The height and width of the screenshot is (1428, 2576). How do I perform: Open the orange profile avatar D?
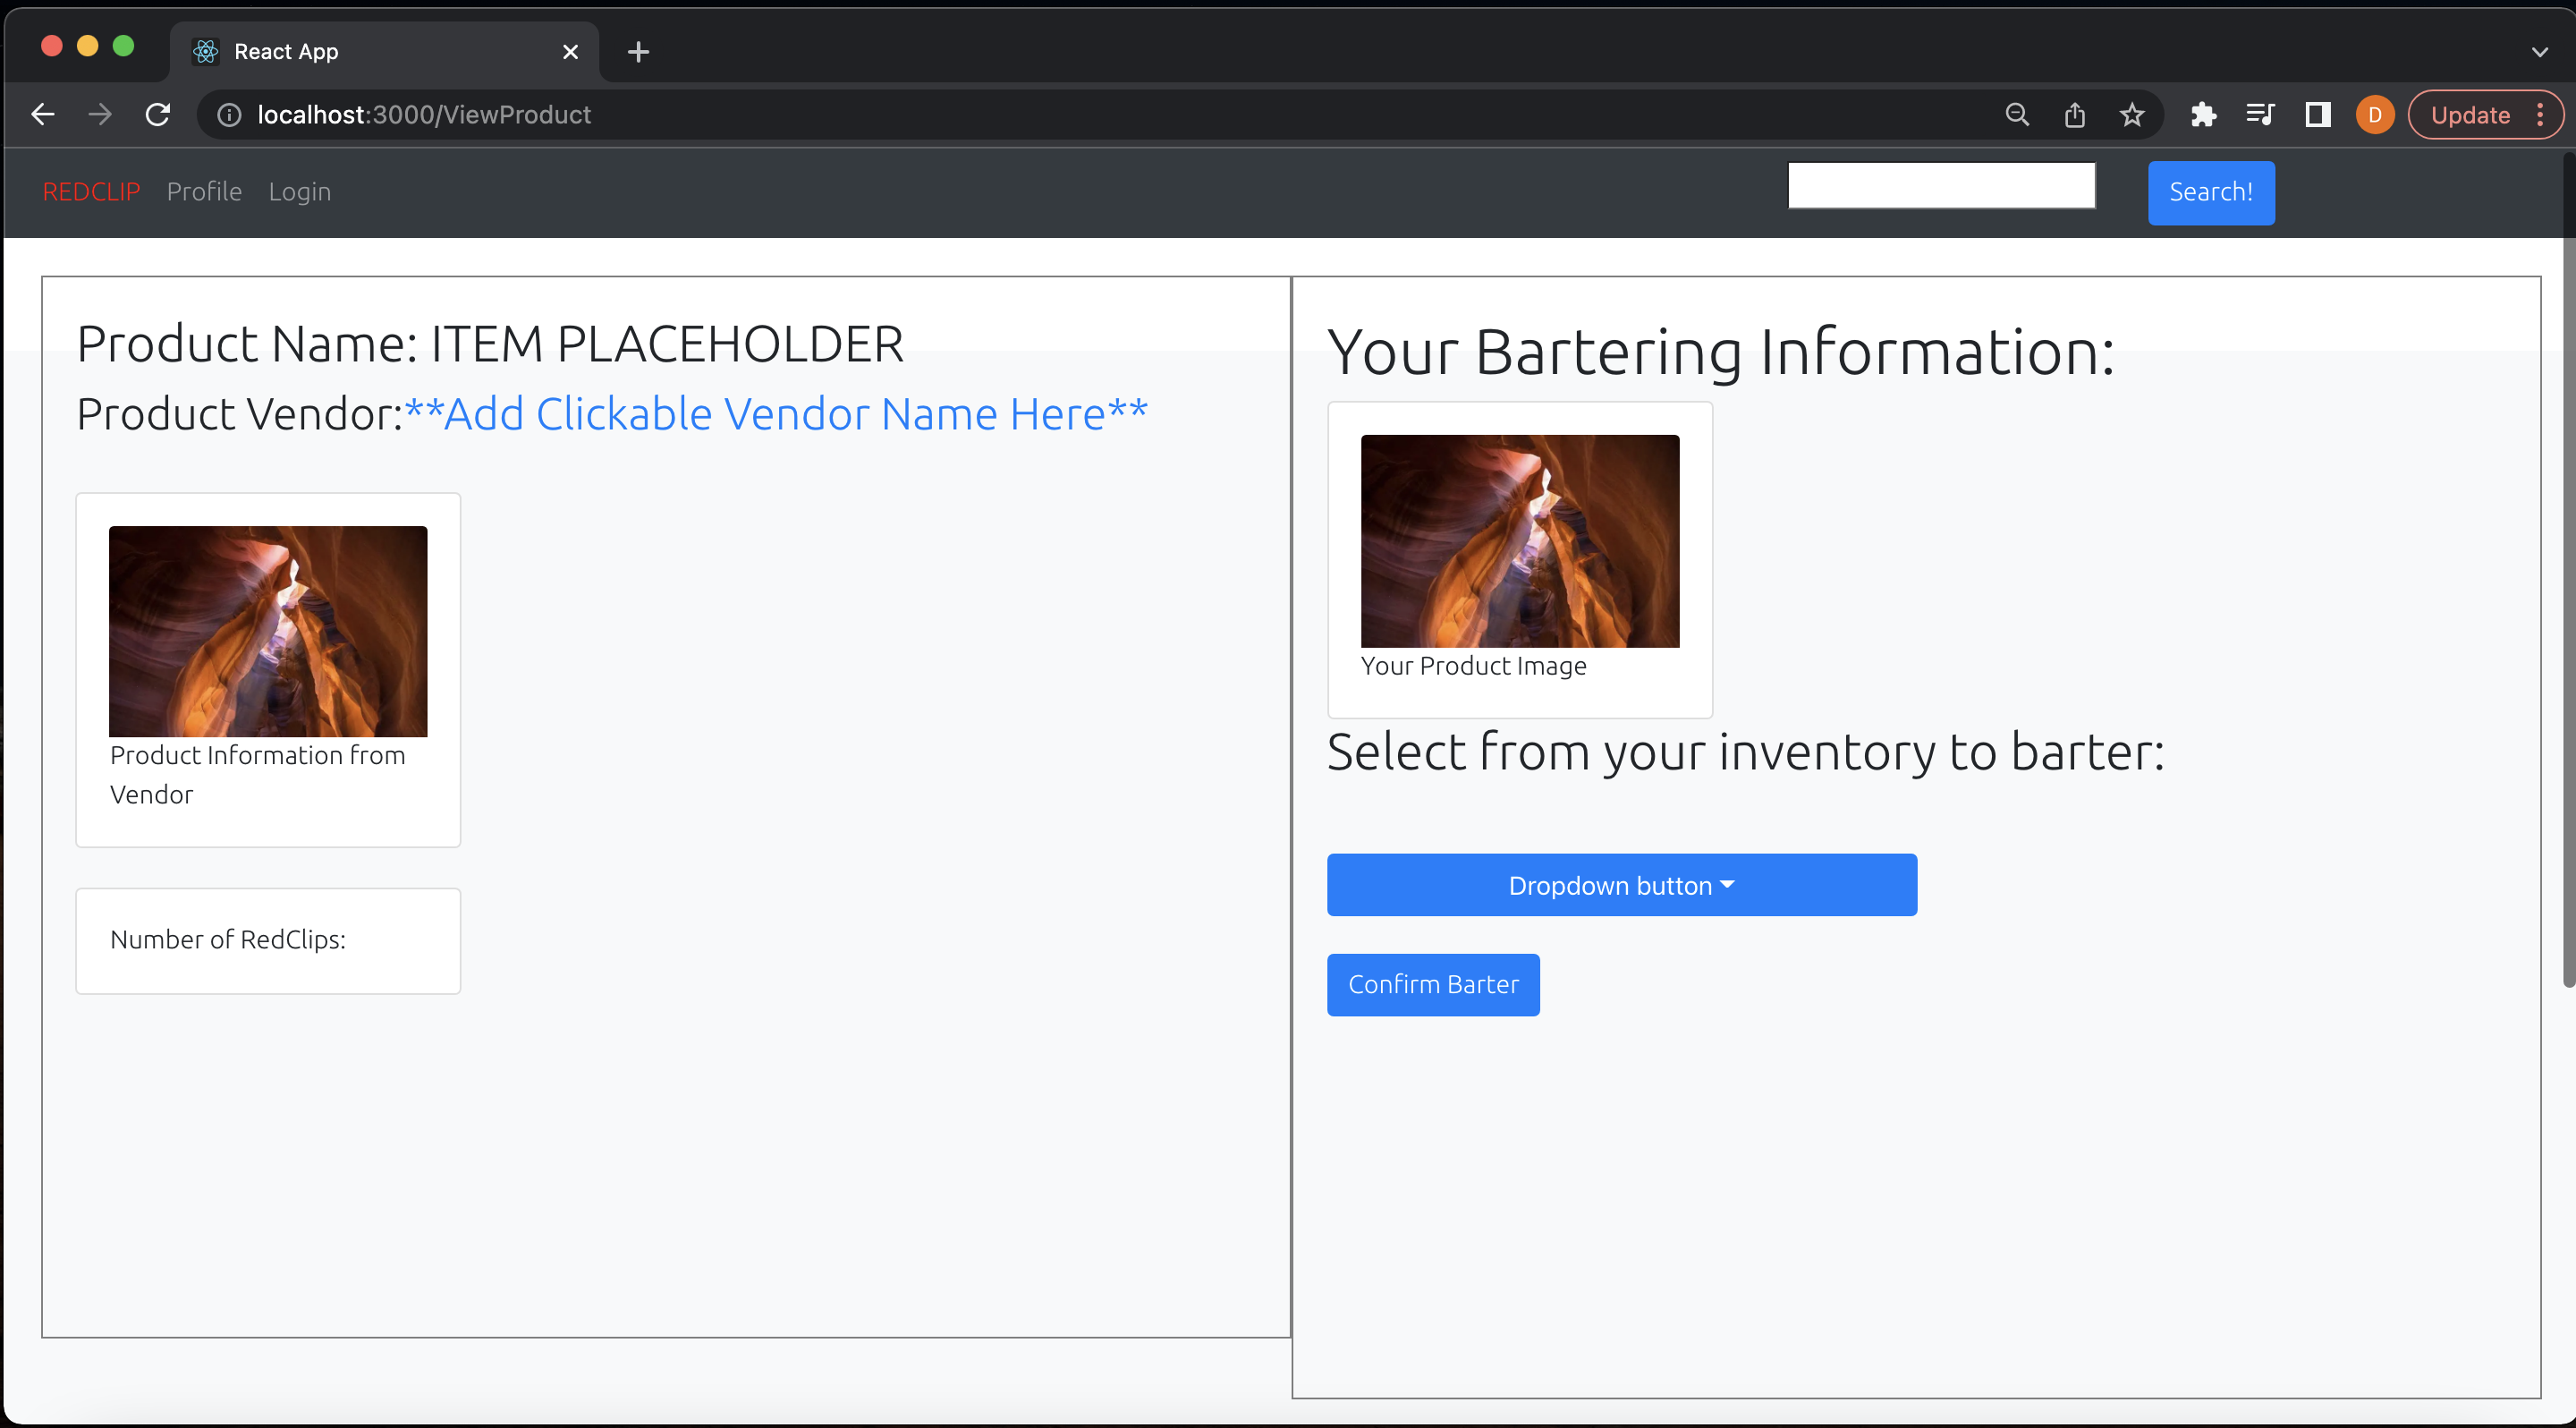click(x=2375, y=115)
